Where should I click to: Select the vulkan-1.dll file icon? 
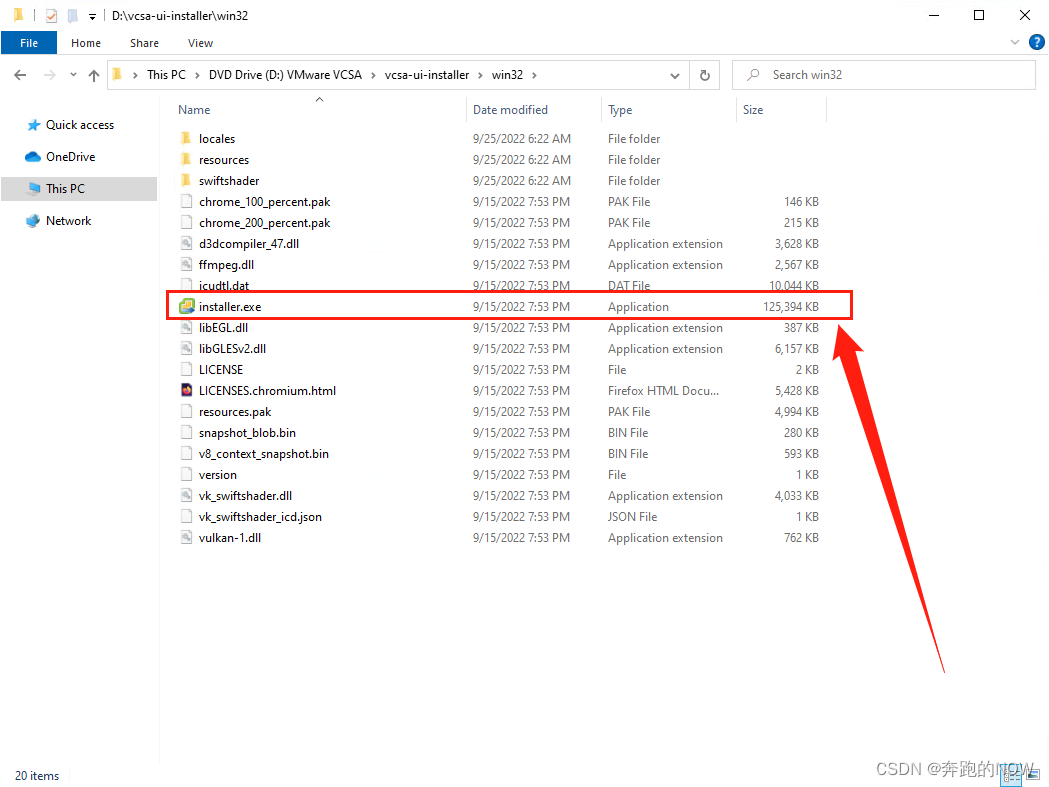tap(187, 537)
